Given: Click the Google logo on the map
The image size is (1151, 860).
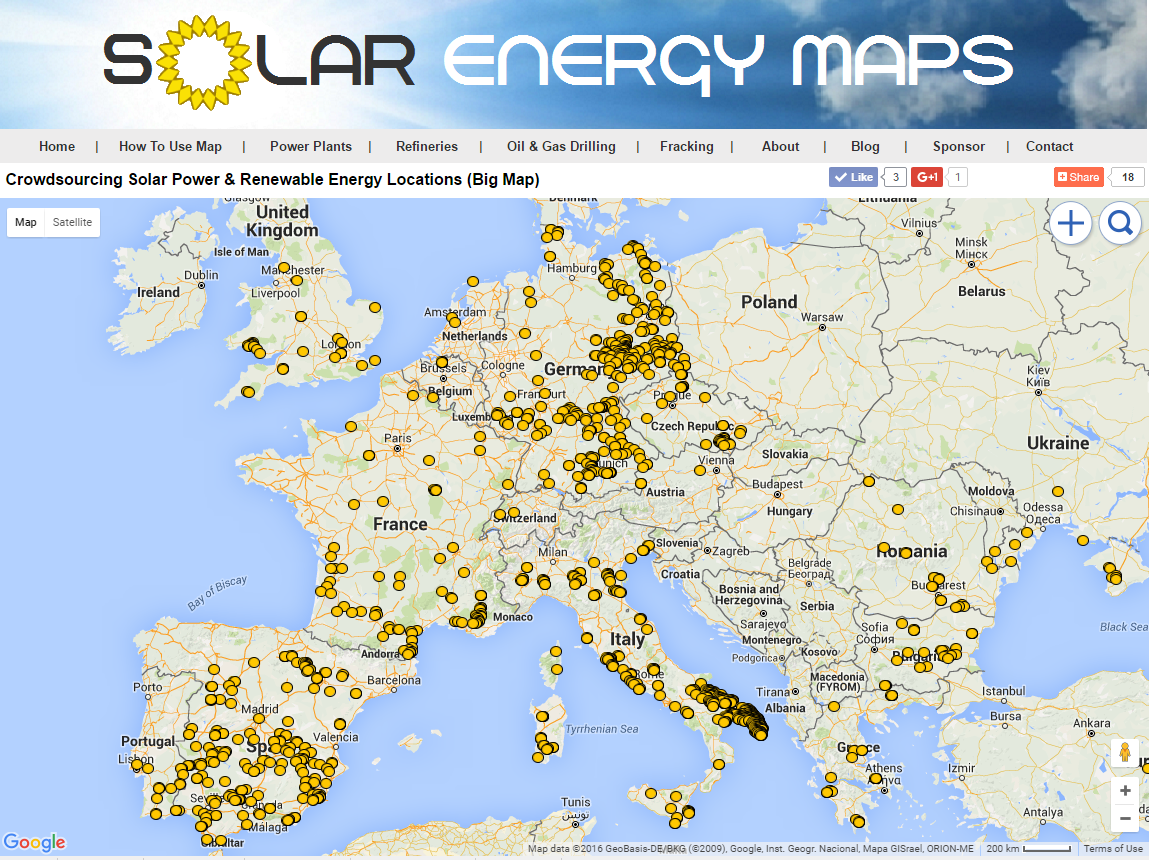Looking at the screenshot, I should [x=35, y=842].
